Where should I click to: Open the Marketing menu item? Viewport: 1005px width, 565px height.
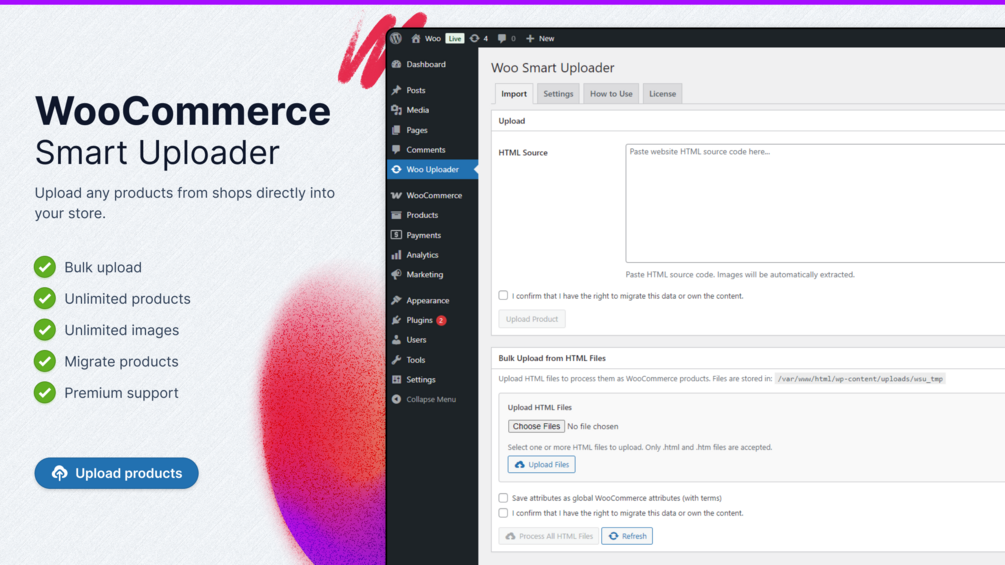coord(432,274)
